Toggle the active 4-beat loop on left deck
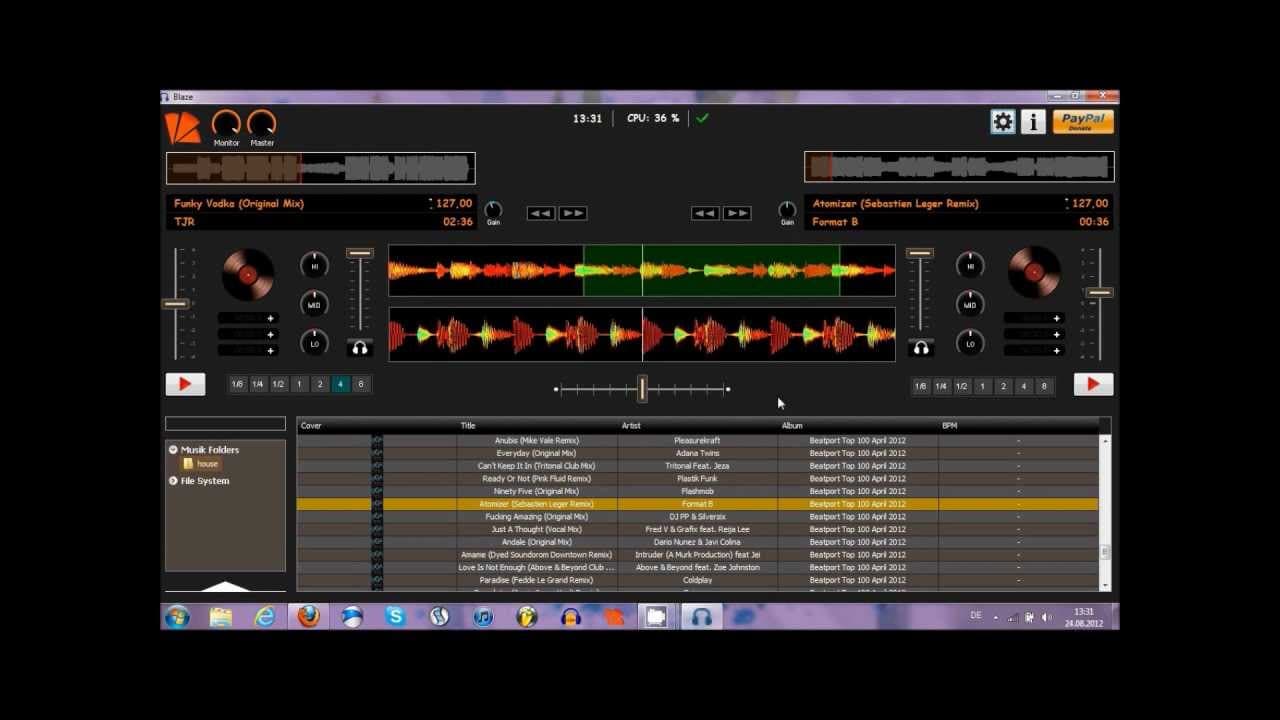1280x720 pixels. 340,384
